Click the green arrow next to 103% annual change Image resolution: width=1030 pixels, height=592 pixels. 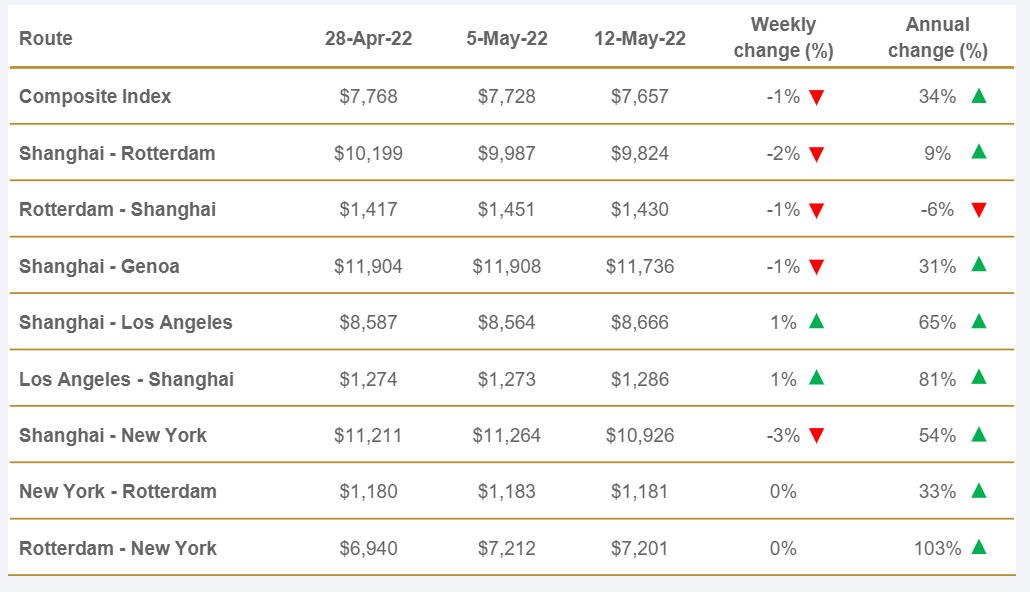(979, 547)
